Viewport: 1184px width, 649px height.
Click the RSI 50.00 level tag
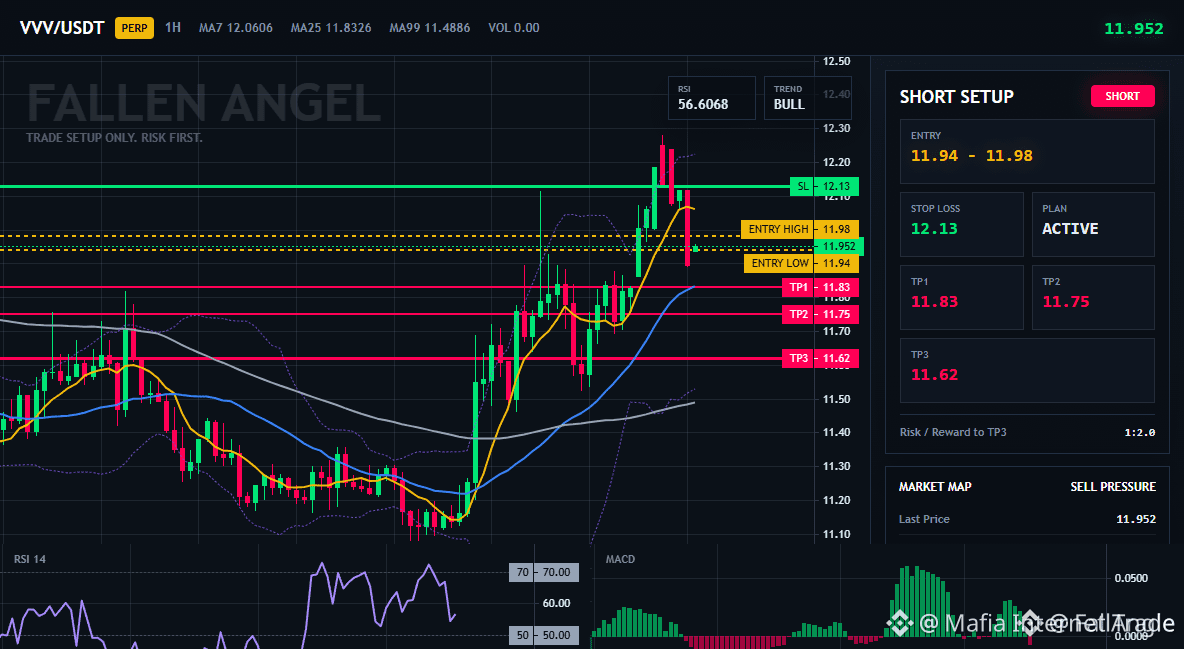[544, 635]
